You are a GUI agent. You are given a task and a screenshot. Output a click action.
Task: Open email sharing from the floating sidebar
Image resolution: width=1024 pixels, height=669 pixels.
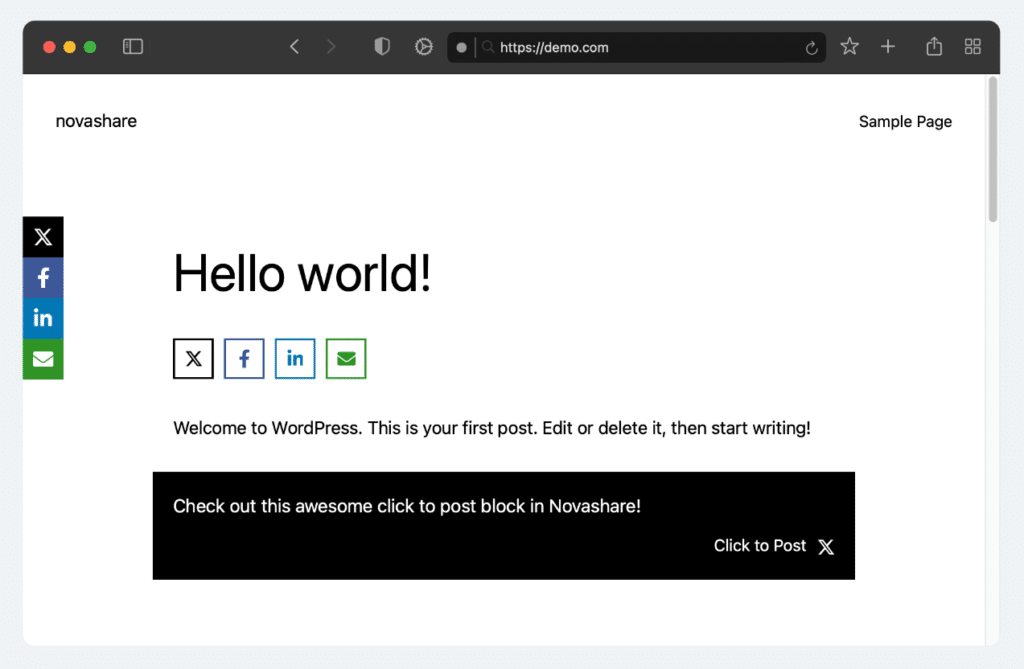point(42,359)
